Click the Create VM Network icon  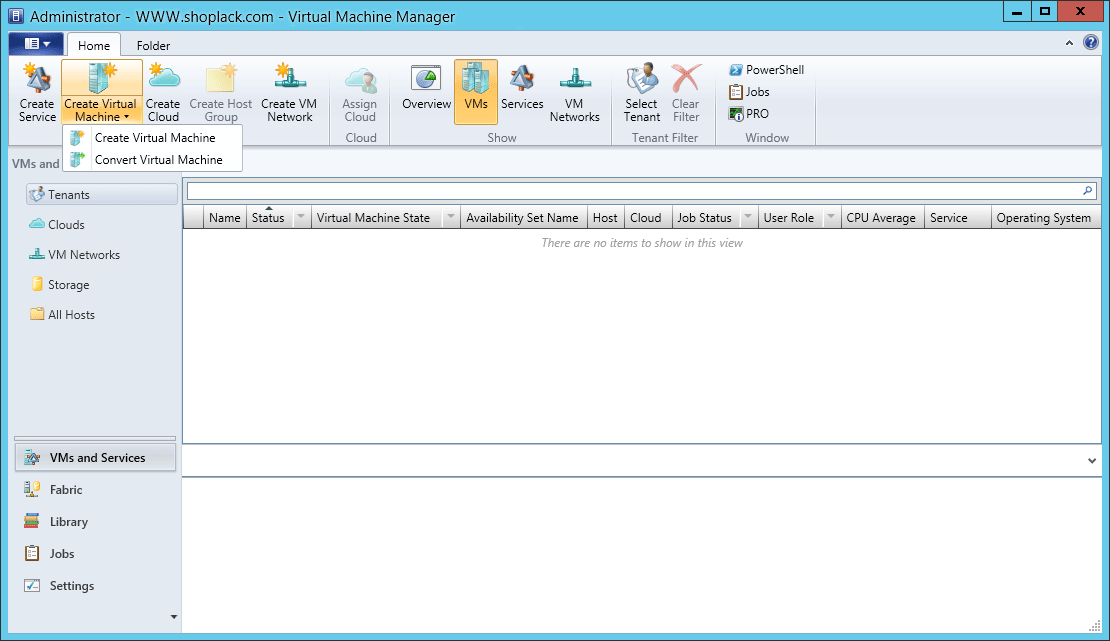[289, 92]
